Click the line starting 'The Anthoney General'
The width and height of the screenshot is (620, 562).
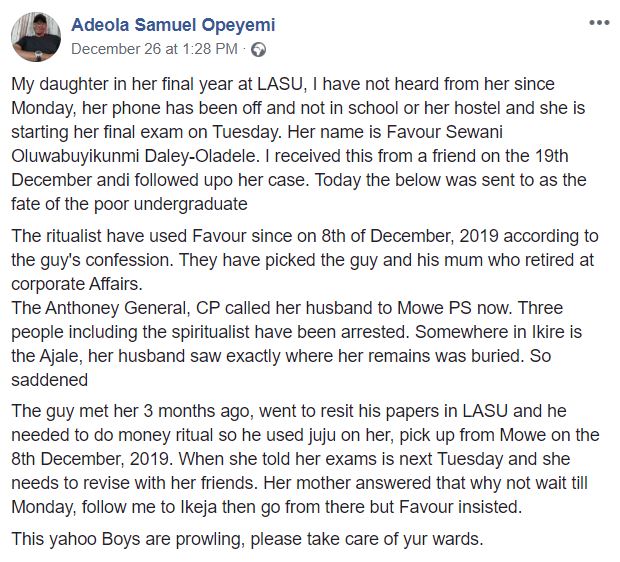tap(287, 308)
